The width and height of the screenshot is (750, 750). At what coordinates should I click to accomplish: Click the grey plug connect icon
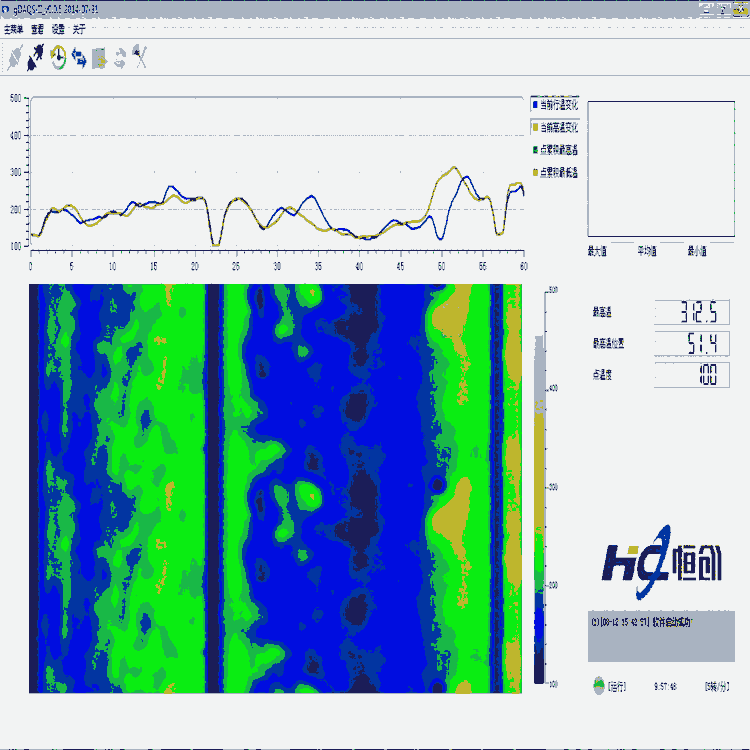(15, 59)
